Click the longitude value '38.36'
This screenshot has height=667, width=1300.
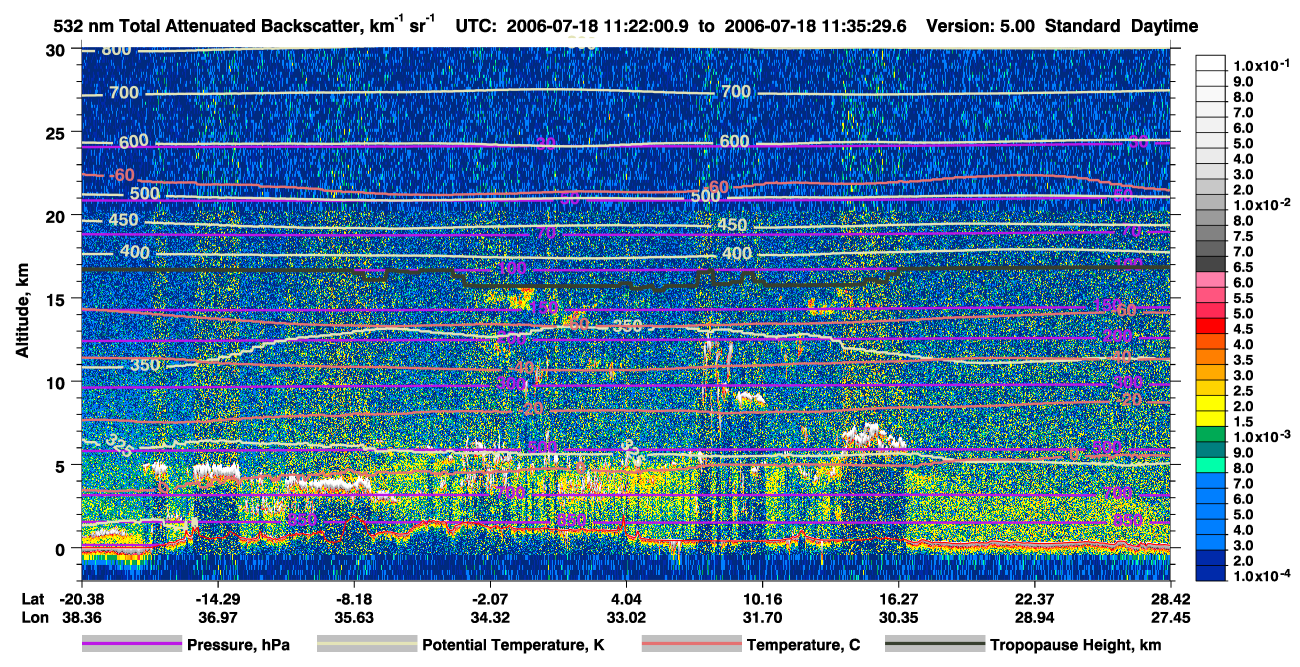(81, 617)
